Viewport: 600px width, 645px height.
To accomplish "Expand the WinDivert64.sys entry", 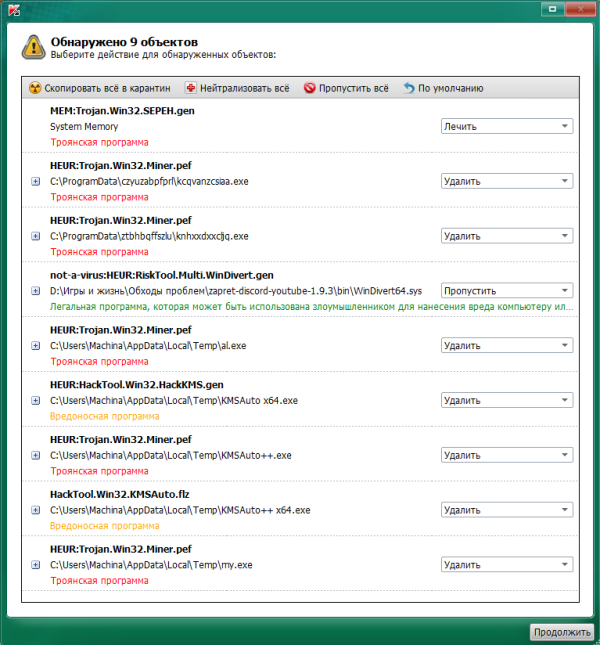I will click(x=36, y=291).
